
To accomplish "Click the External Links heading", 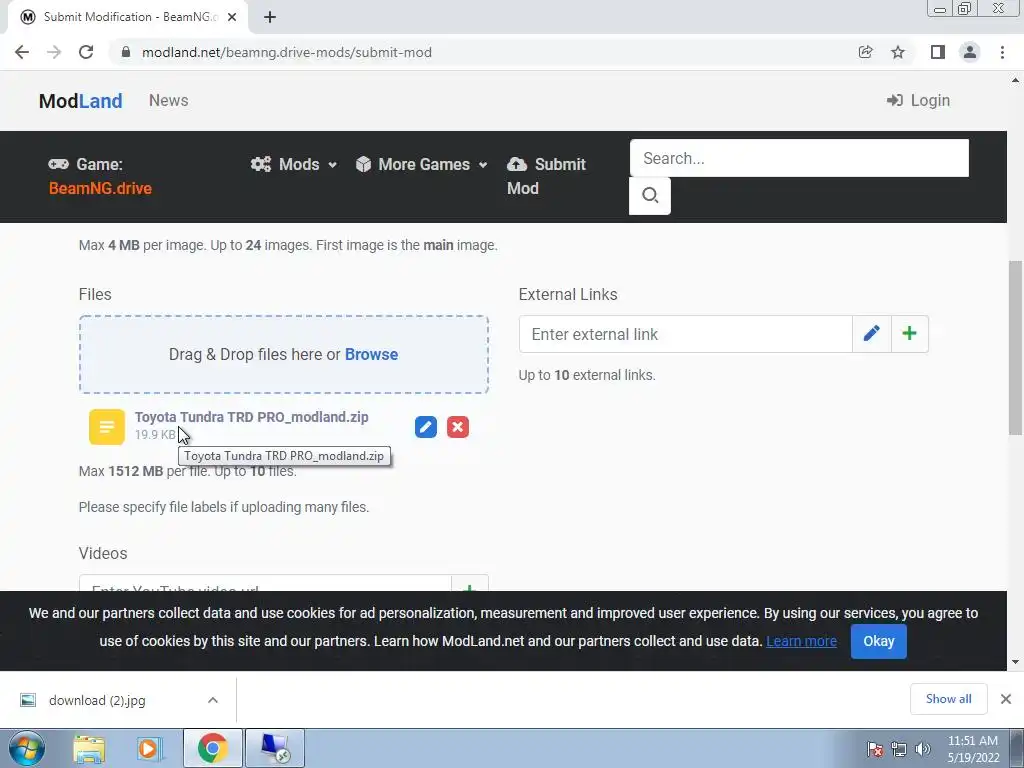I will [568, 295].
